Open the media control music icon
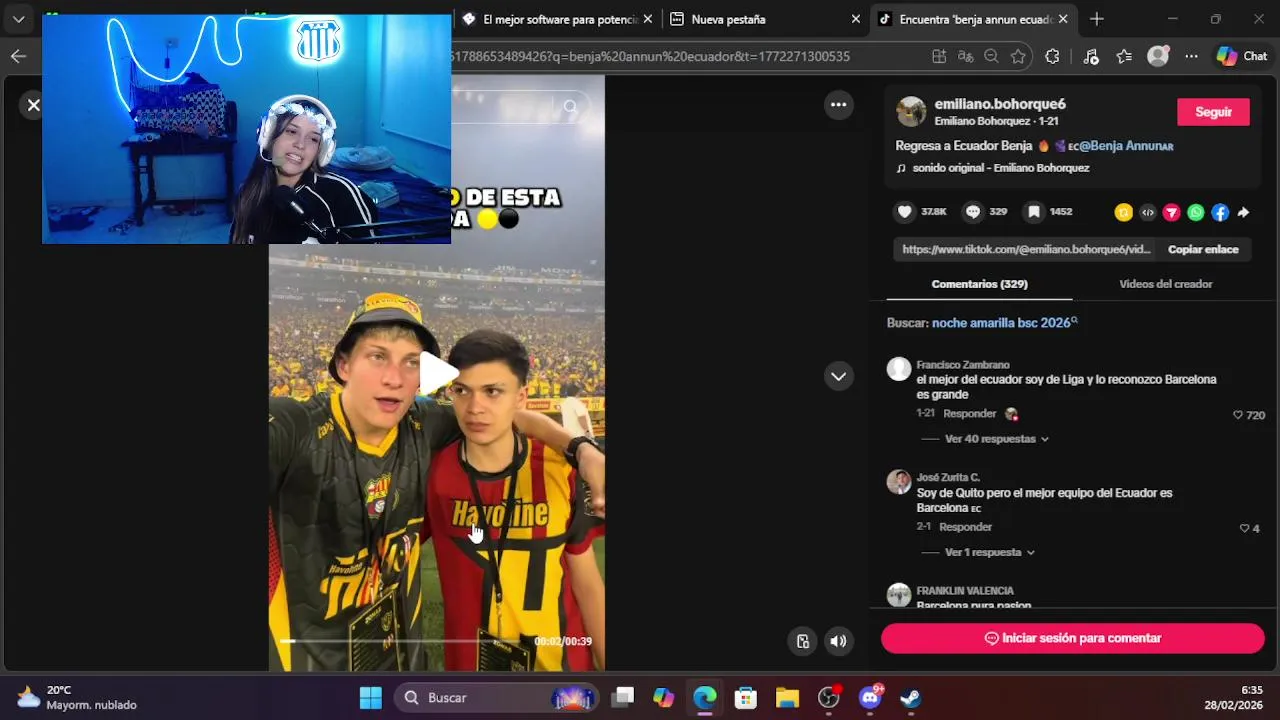The height and width of the screenshot is (720, 1280). click(1091, 56)
